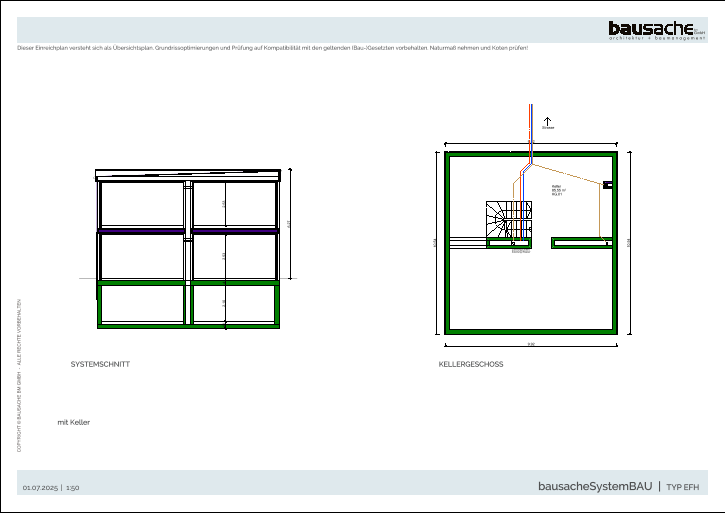Select the 'mit Keller' note text
This screenshot has height=513, width=725.
pos(73,422)
